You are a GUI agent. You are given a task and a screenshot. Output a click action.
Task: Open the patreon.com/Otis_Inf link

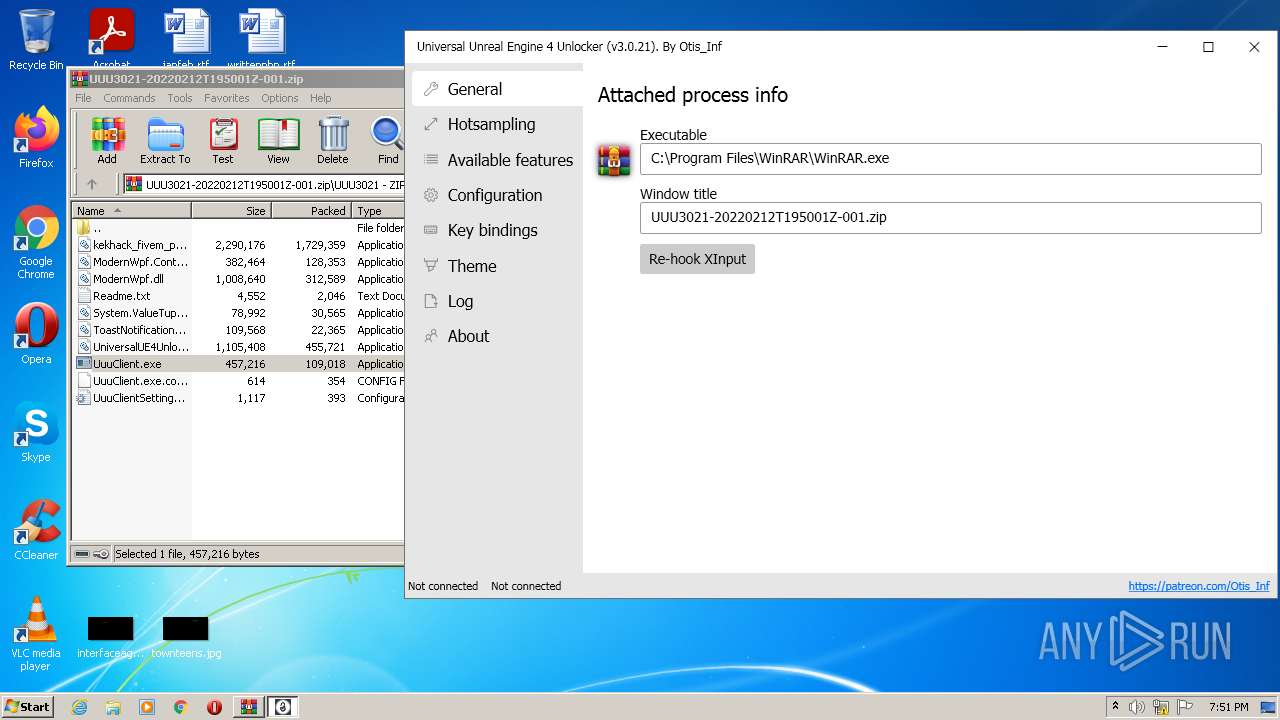1198,586
